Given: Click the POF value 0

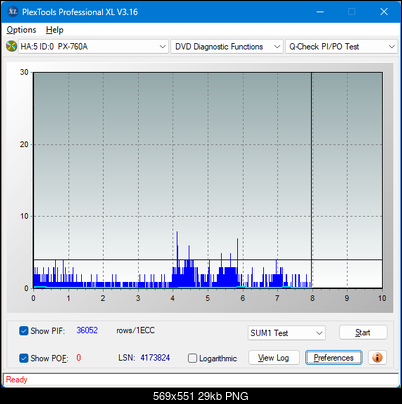Looking at the screenshot, I should (79, 358).
